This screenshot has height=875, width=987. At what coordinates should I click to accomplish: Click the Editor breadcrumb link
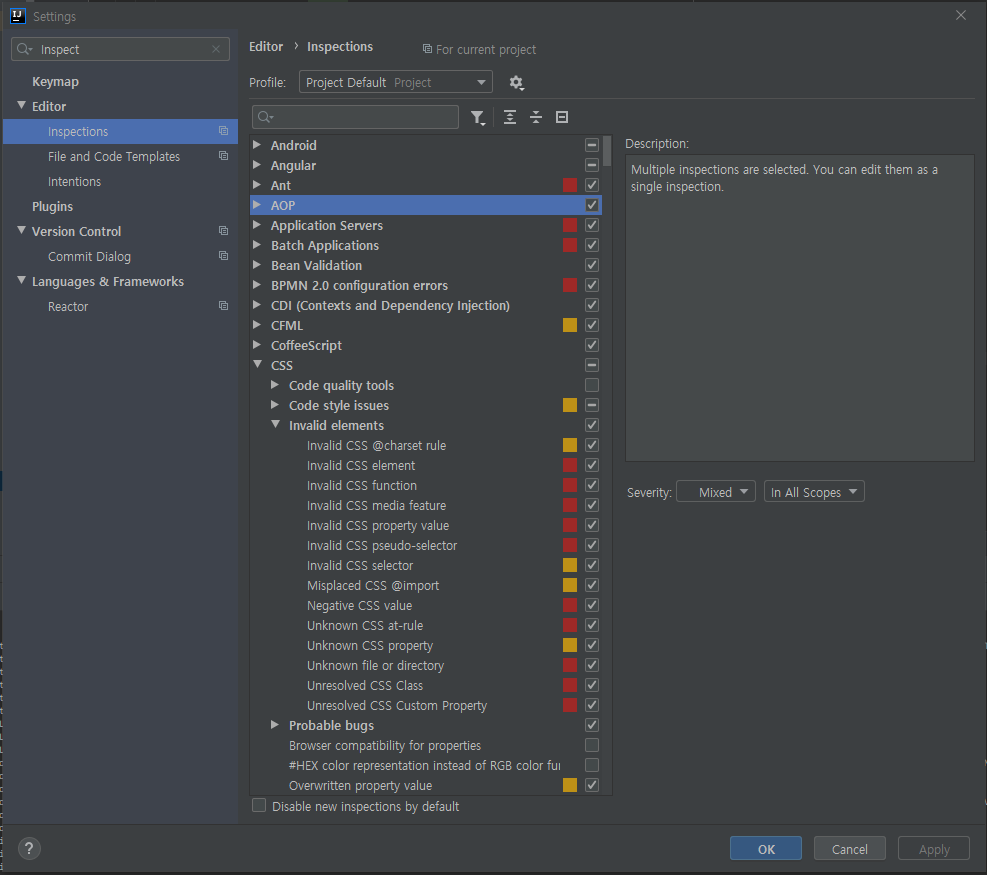tap(266, 47)
